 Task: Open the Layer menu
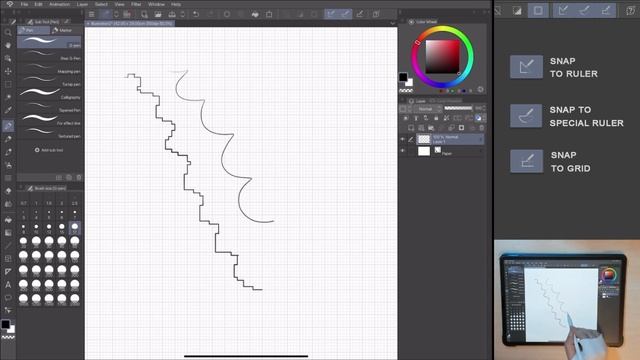(x=82, y=4)
